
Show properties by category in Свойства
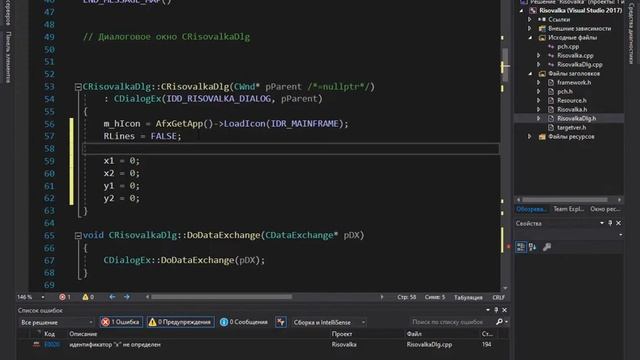click(520, 247)
